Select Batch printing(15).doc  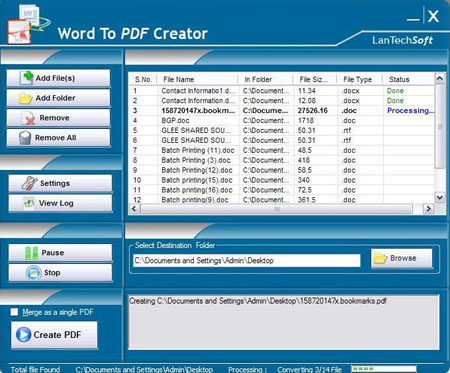tap(282, 180)
